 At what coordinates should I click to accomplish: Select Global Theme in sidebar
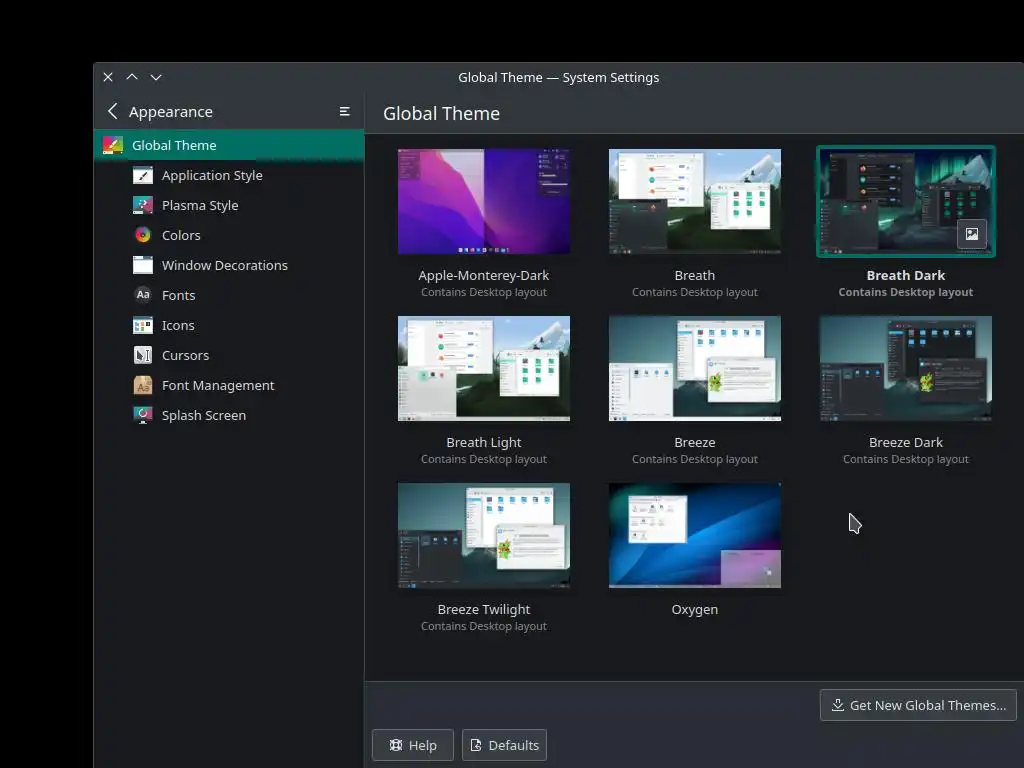coord(229,145)
